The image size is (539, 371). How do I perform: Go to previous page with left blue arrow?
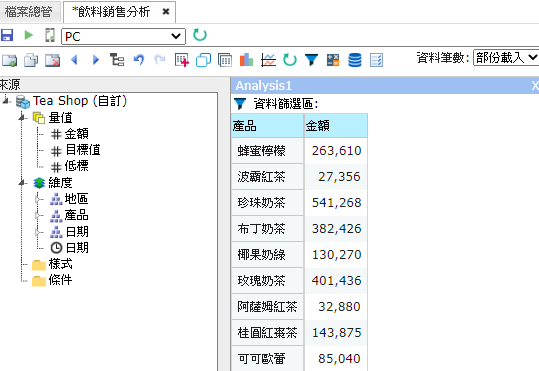pos(74,60)
